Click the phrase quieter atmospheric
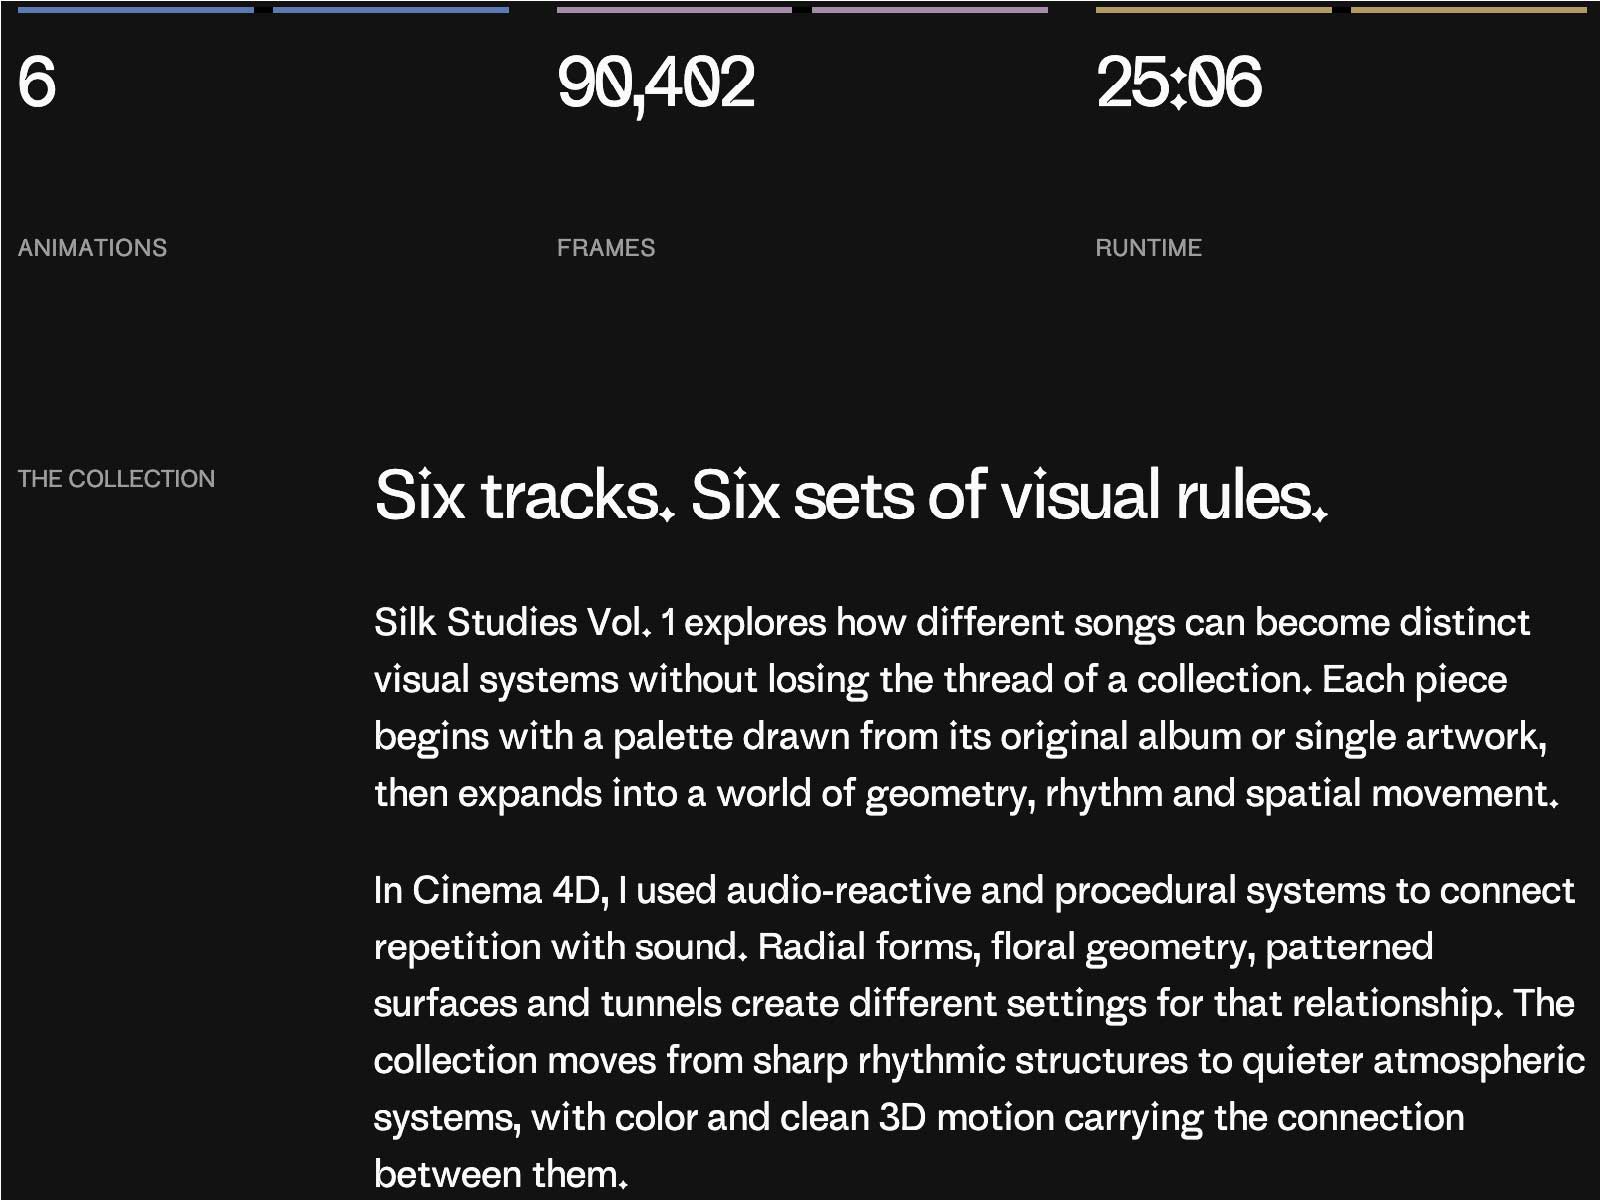This screenshot has width=1600, height=1200. (1413, 1061)
